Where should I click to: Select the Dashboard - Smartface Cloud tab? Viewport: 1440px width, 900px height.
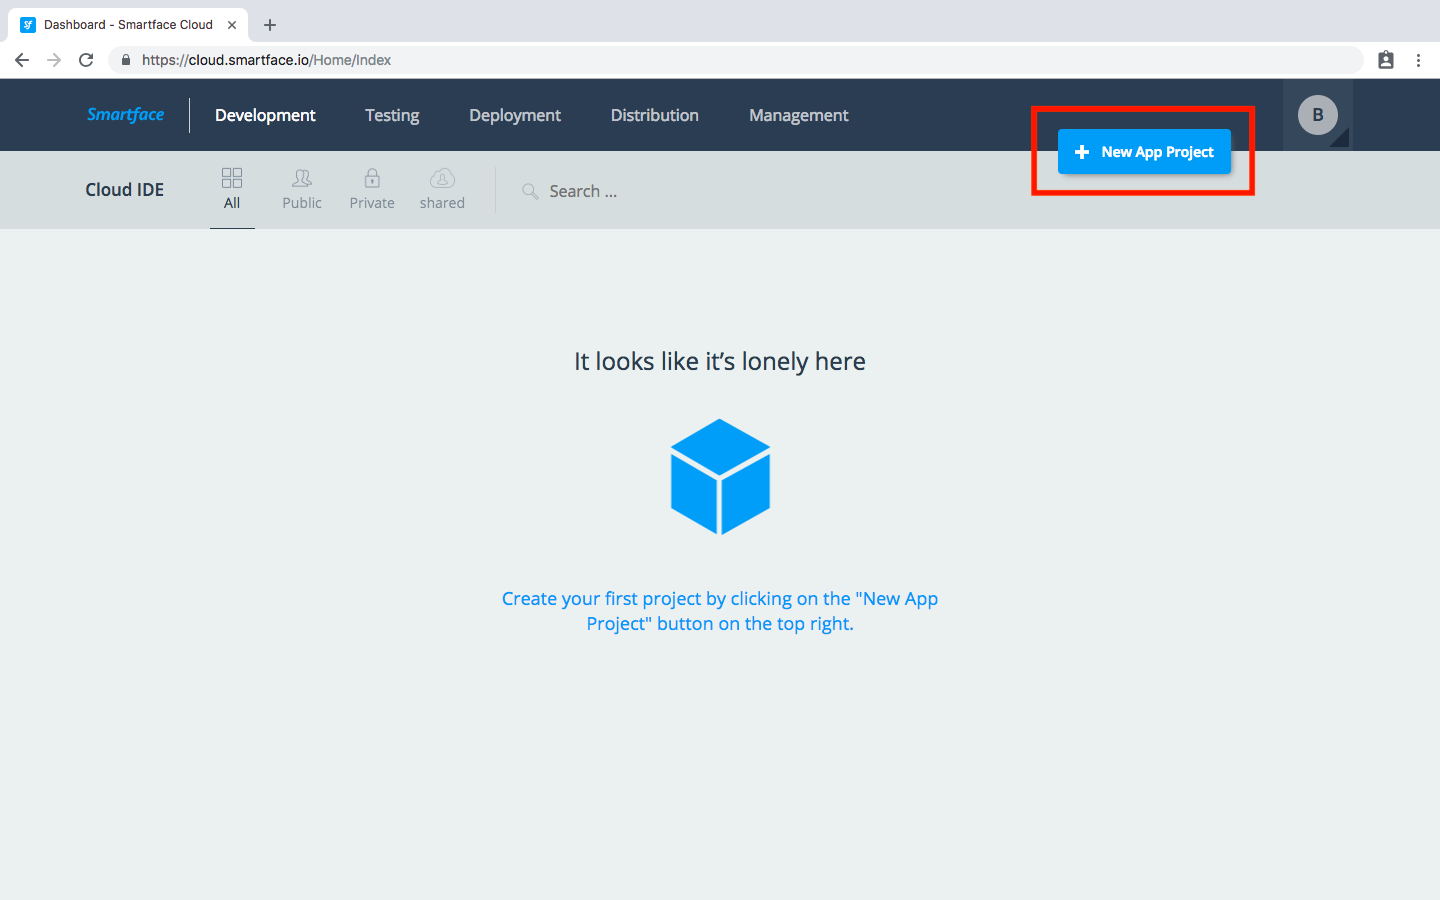point(128,25)
